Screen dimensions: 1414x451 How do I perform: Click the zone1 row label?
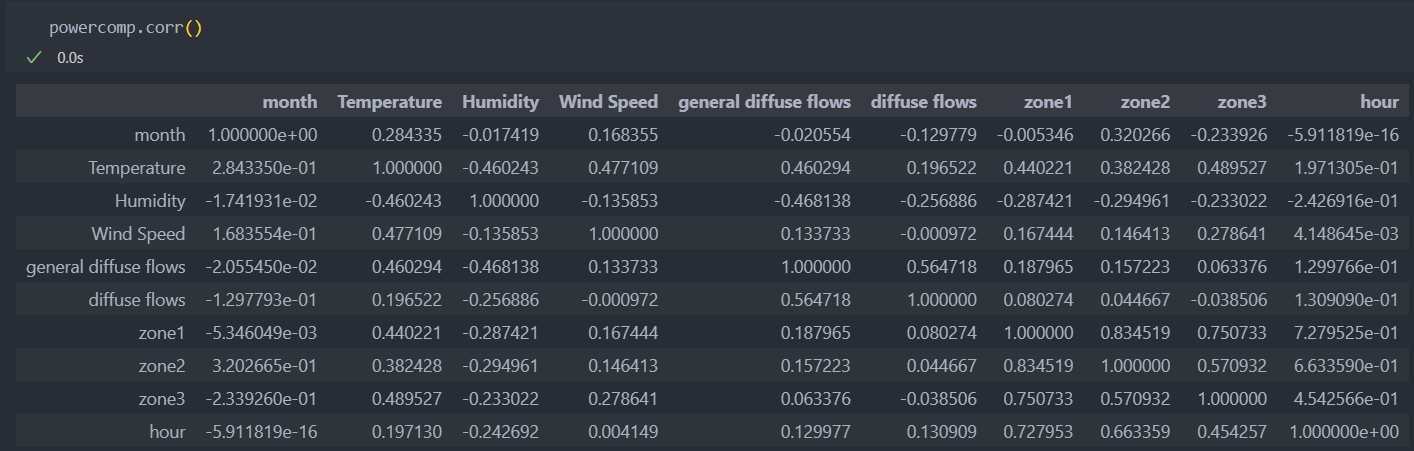pos(163,333)
